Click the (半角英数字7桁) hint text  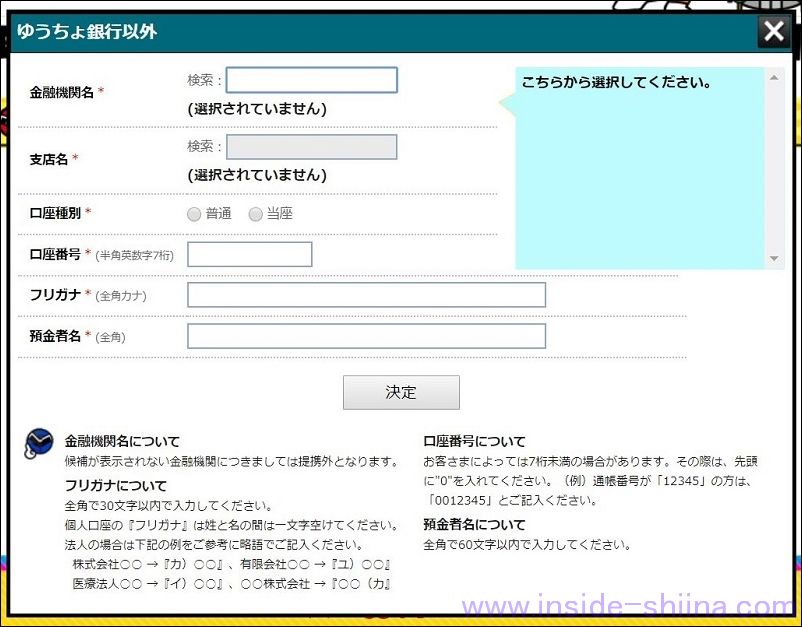click(x=135, y=255)
